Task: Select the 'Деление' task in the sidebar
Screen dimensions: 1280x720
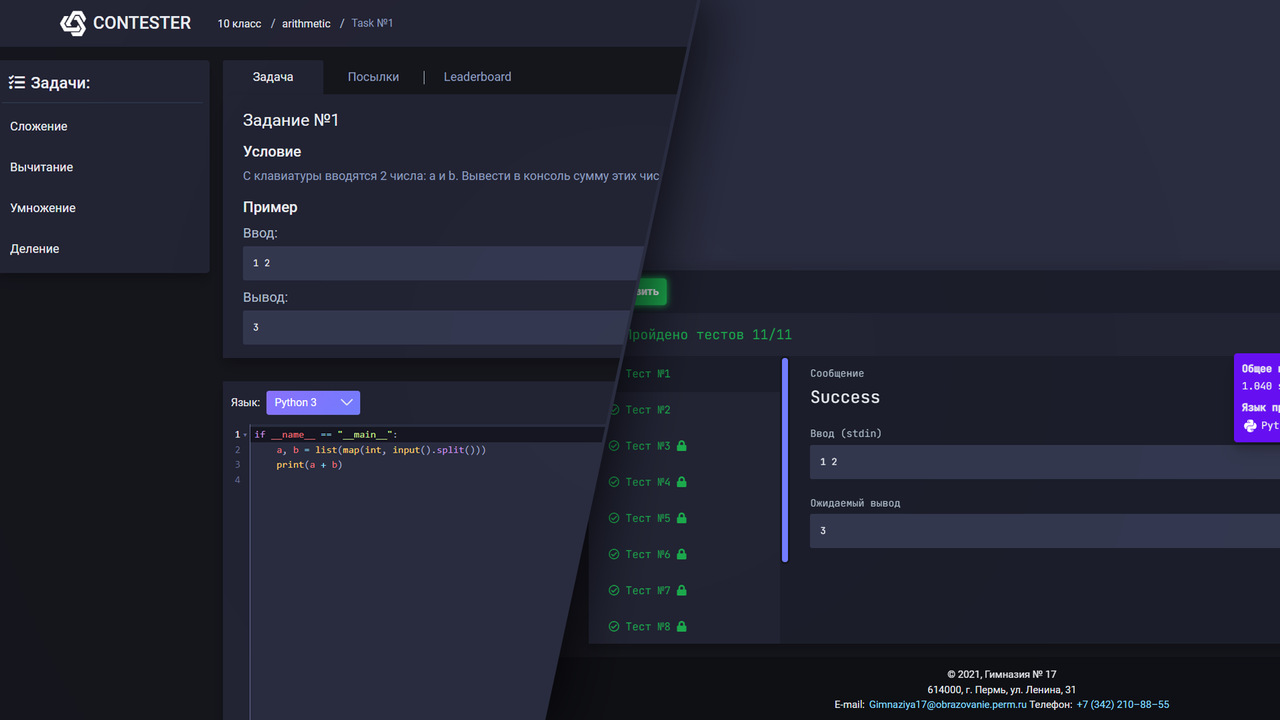Action: tap(35, 249)
